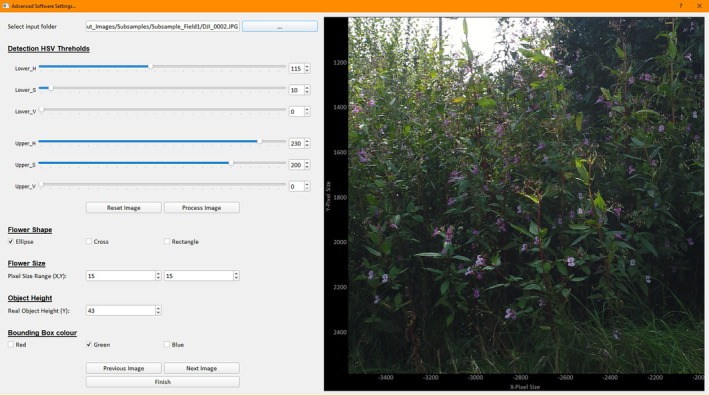This screenshot has height=396, width=709.
Task: Enable the Cross flower shape checkbox
Action: [89, 242]
